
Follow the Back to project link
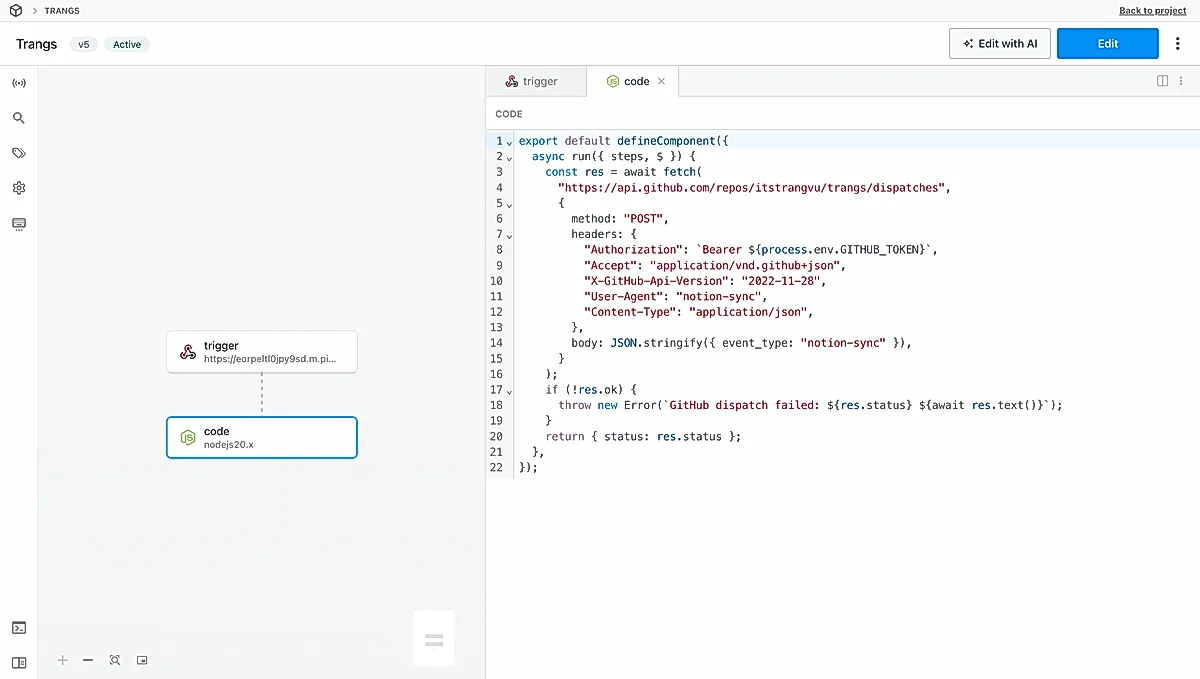(1152, 11)
